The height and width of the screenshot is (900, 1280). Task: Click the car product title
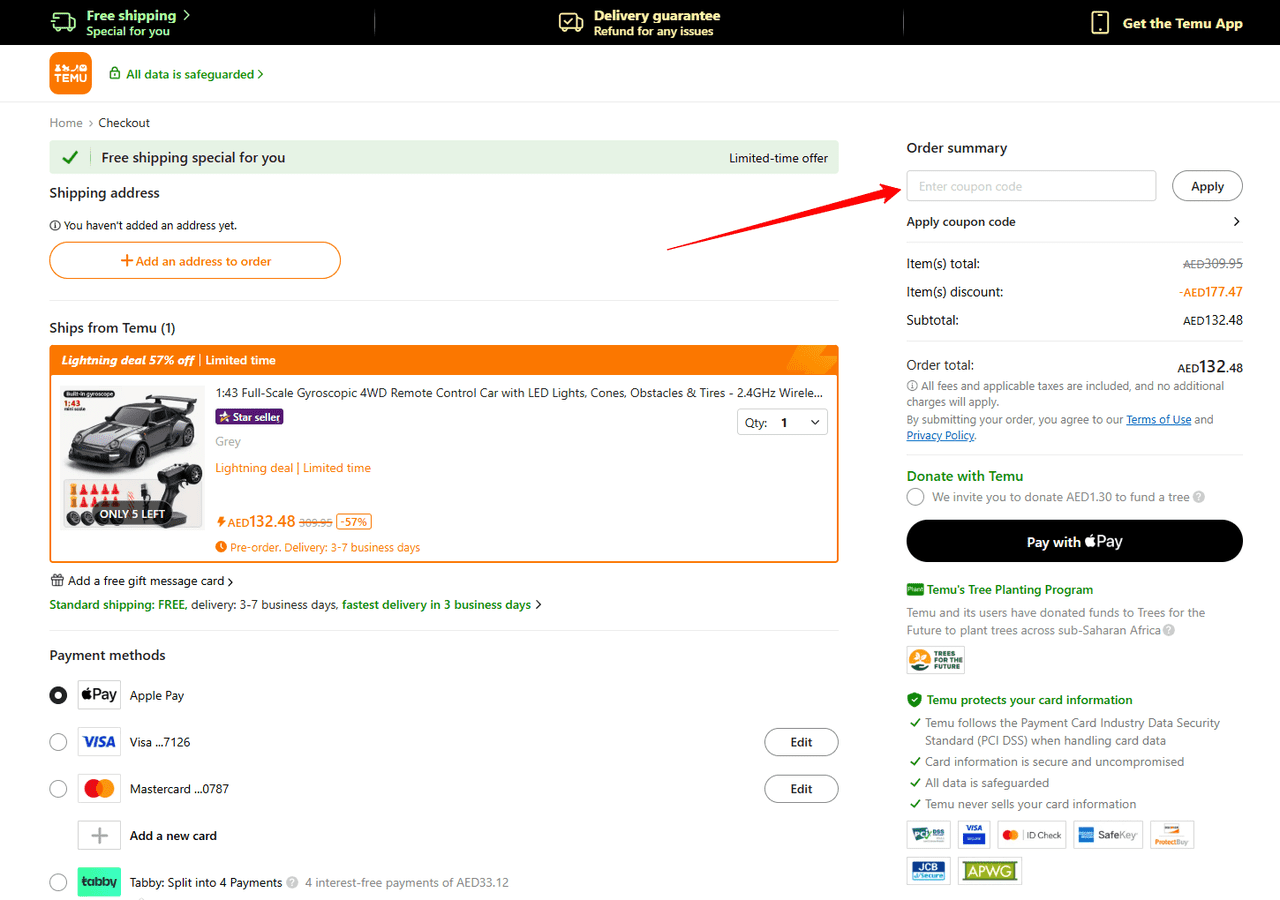click(x=519, y=393)
